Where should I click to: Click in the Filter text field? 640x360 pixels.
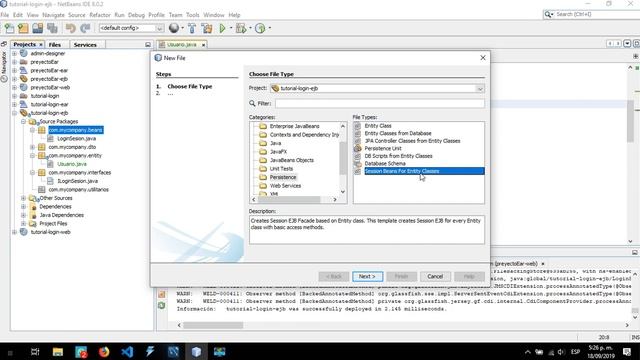click(380, 104)
